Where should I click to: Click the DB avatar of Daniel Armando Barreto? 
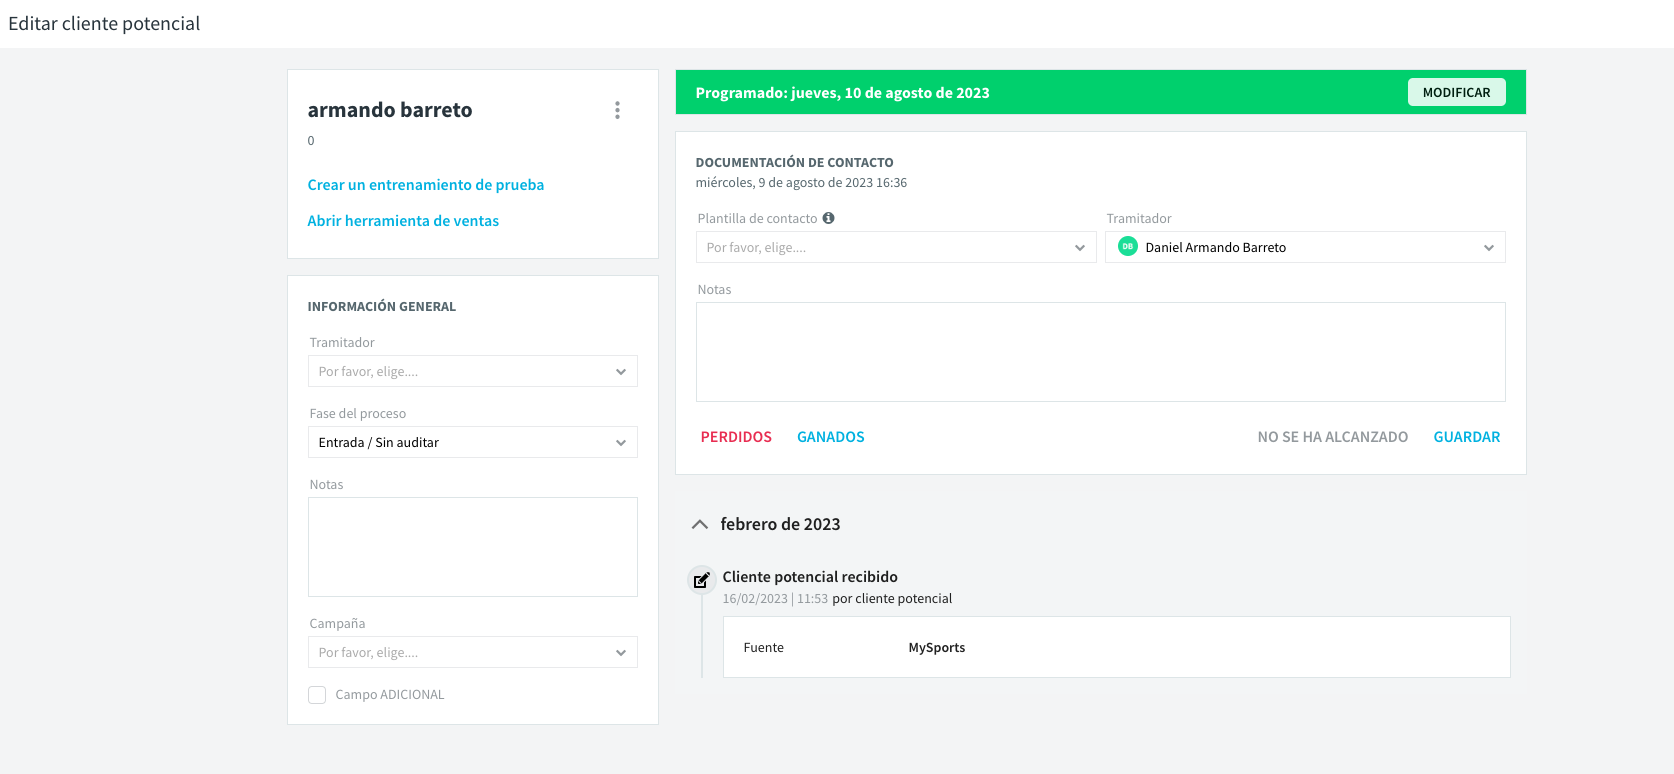point(1127,247)
